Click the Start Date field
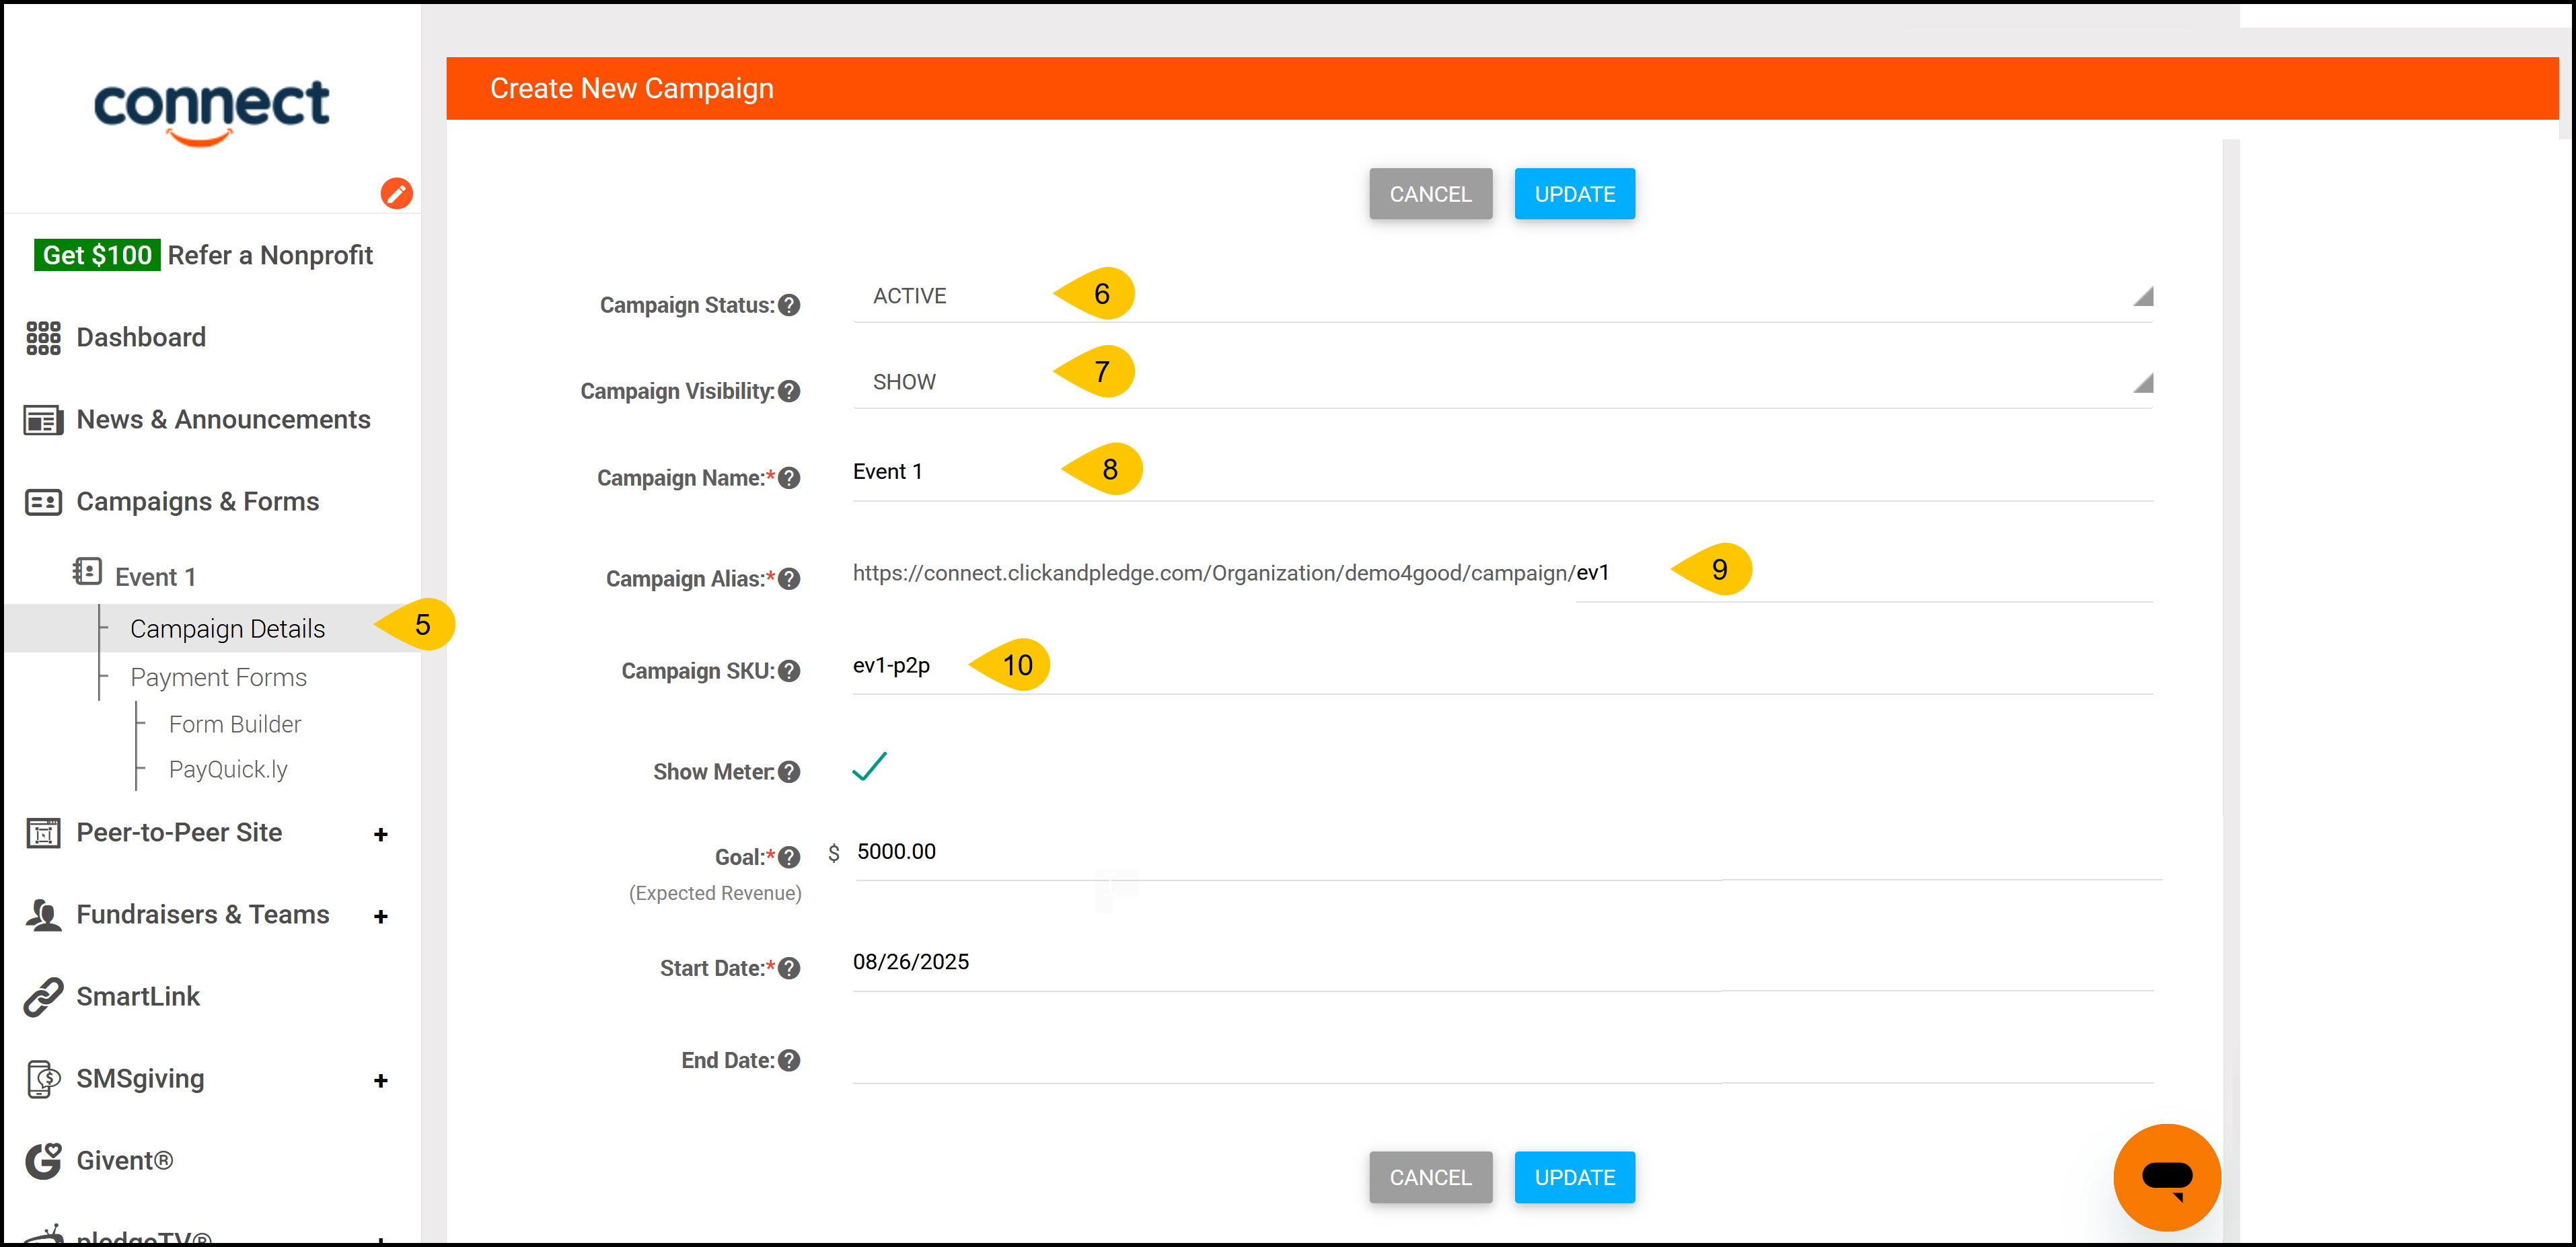The height and width of the screenshot is (1247, 2576). coord(1502,963)
